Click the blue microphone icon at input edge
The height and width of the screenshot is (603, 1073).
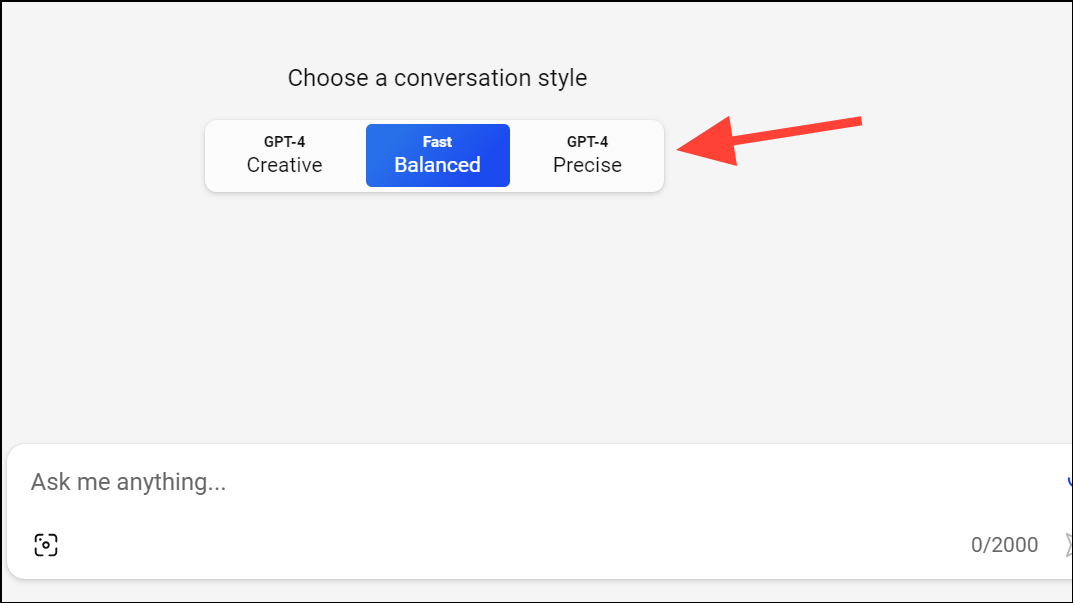(1069, 483)
